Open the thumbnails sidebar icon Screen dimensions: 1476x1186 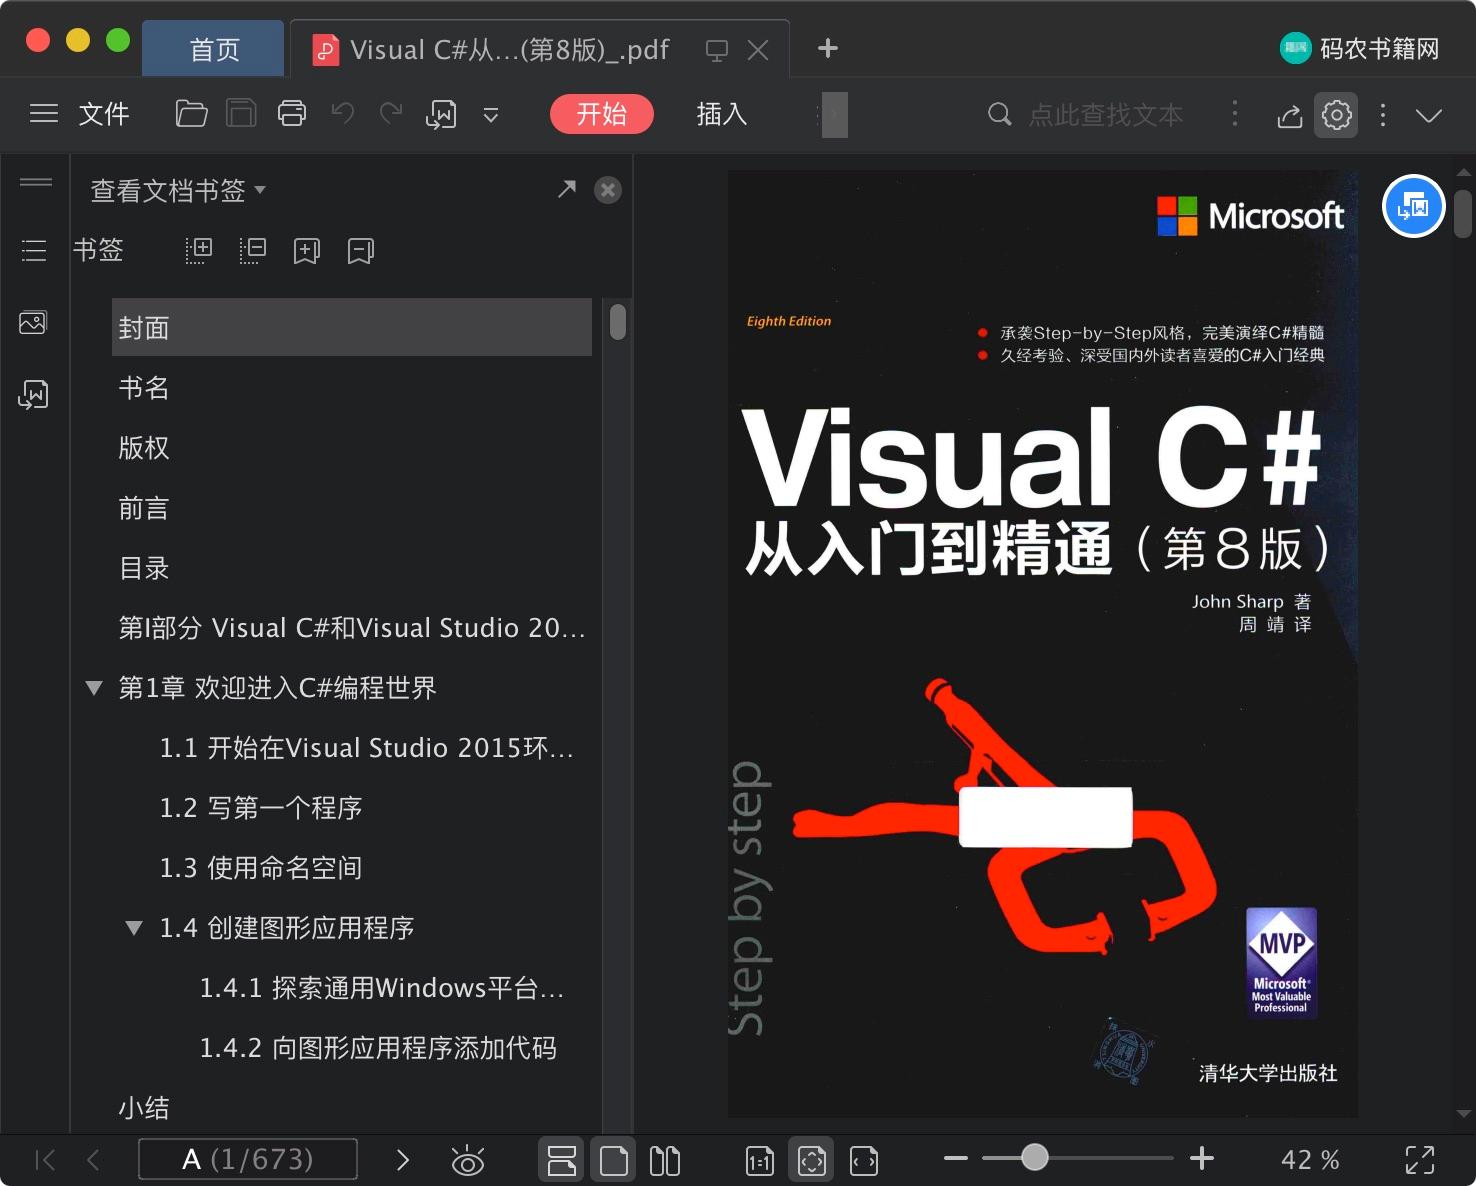pyautogui.click(x=33, y=322)
